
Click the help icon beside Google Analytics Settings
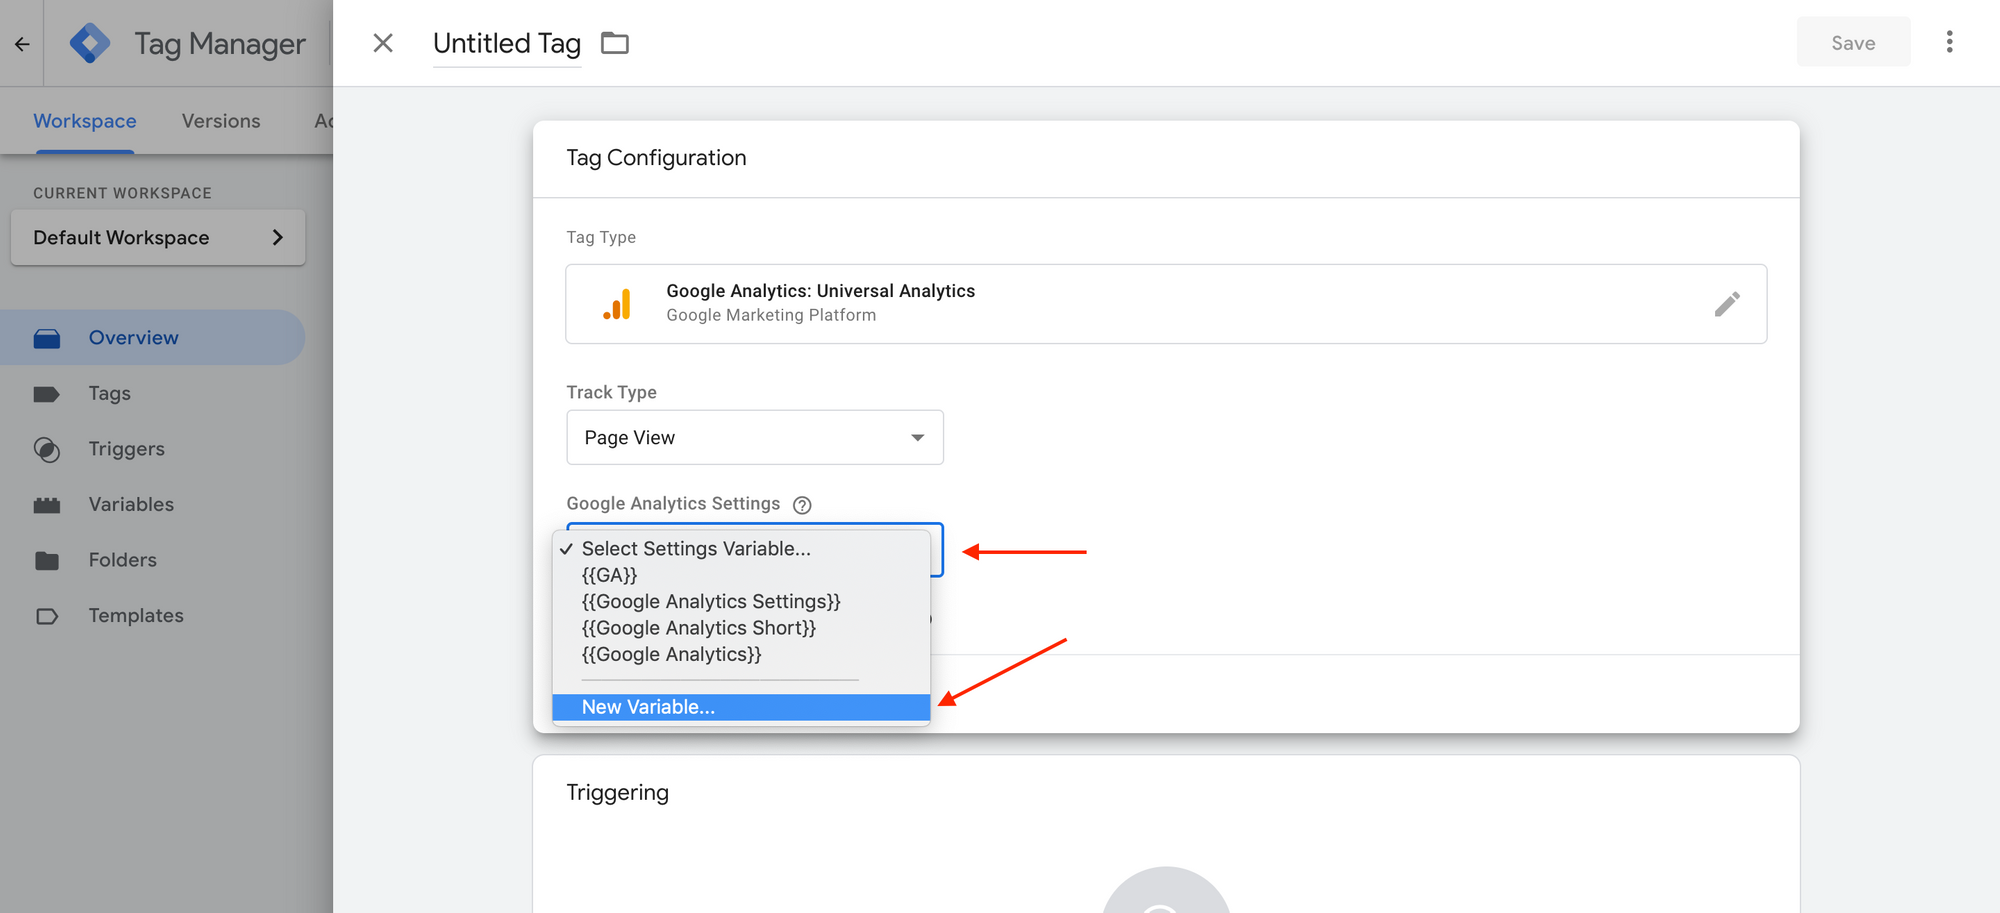coord(802,505)
